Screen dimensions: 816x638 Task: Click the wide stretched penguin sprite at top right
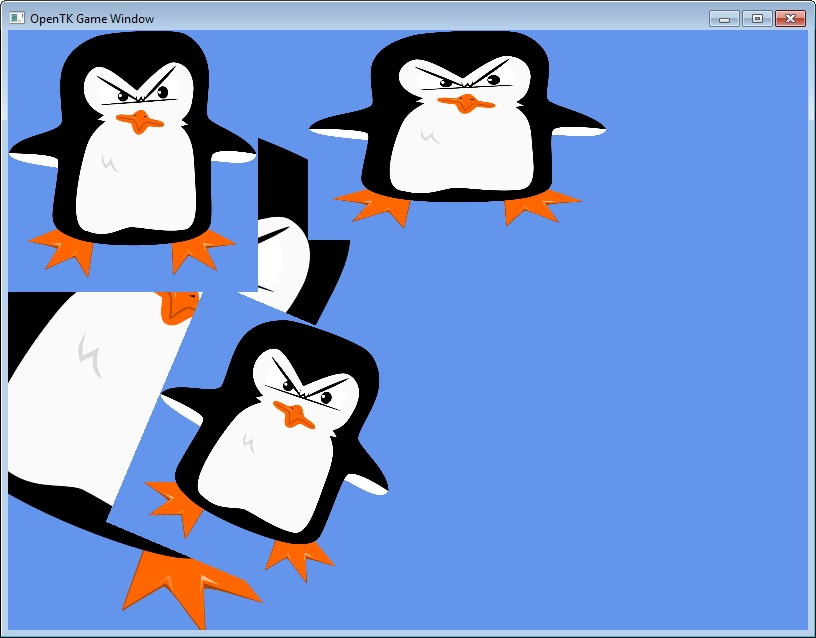tap(458, 129)
